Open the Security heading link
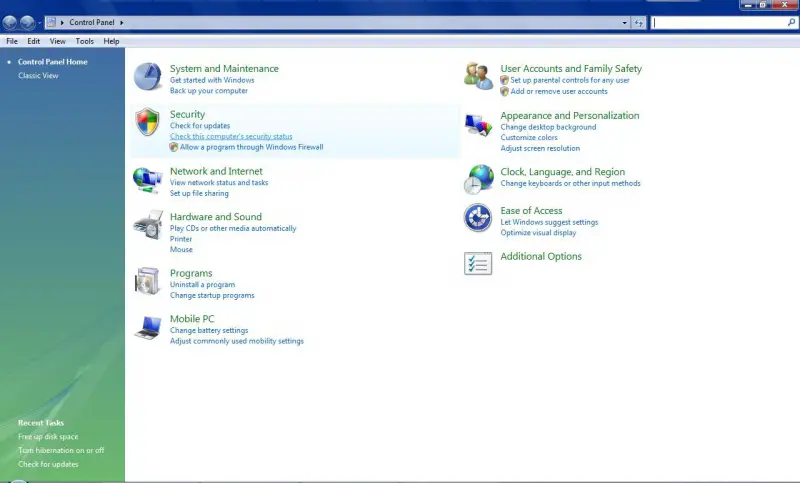 [x=187, y=114]
